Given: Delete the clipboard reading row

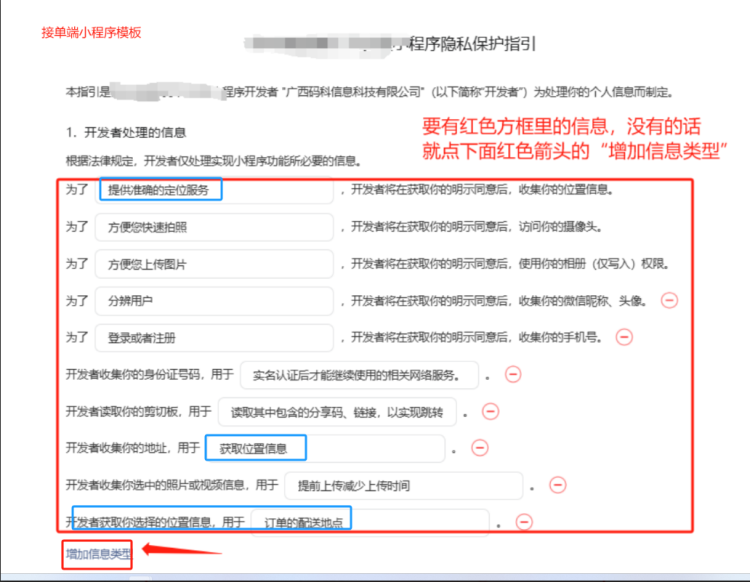Looking at the screenshot, I should tap(490, 411).
